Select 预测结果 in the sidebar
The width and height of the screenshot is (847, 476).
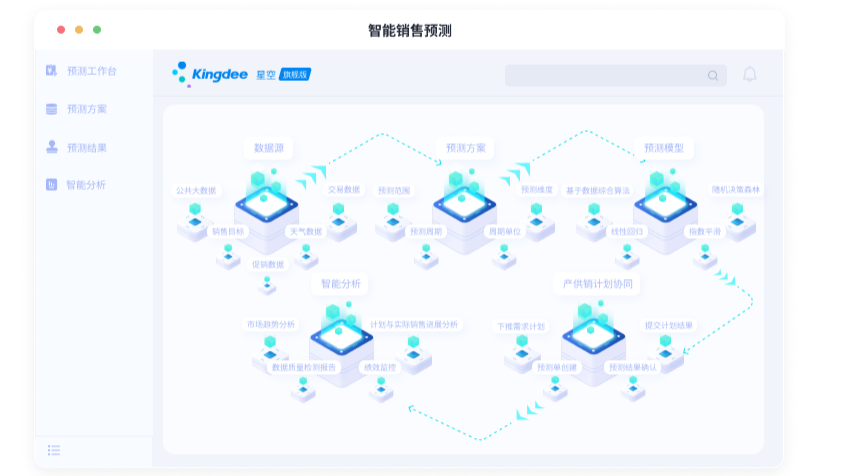click(x=86, y=148)
